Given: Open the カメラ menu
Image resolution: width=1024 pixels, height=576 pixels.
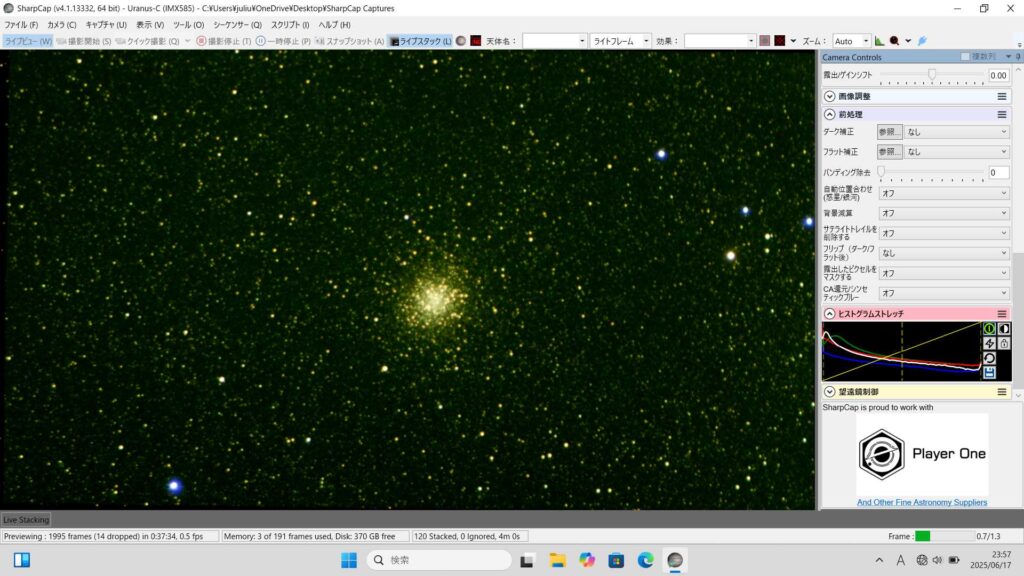Looking at the screenshot, I should click(x=61, y=25).
